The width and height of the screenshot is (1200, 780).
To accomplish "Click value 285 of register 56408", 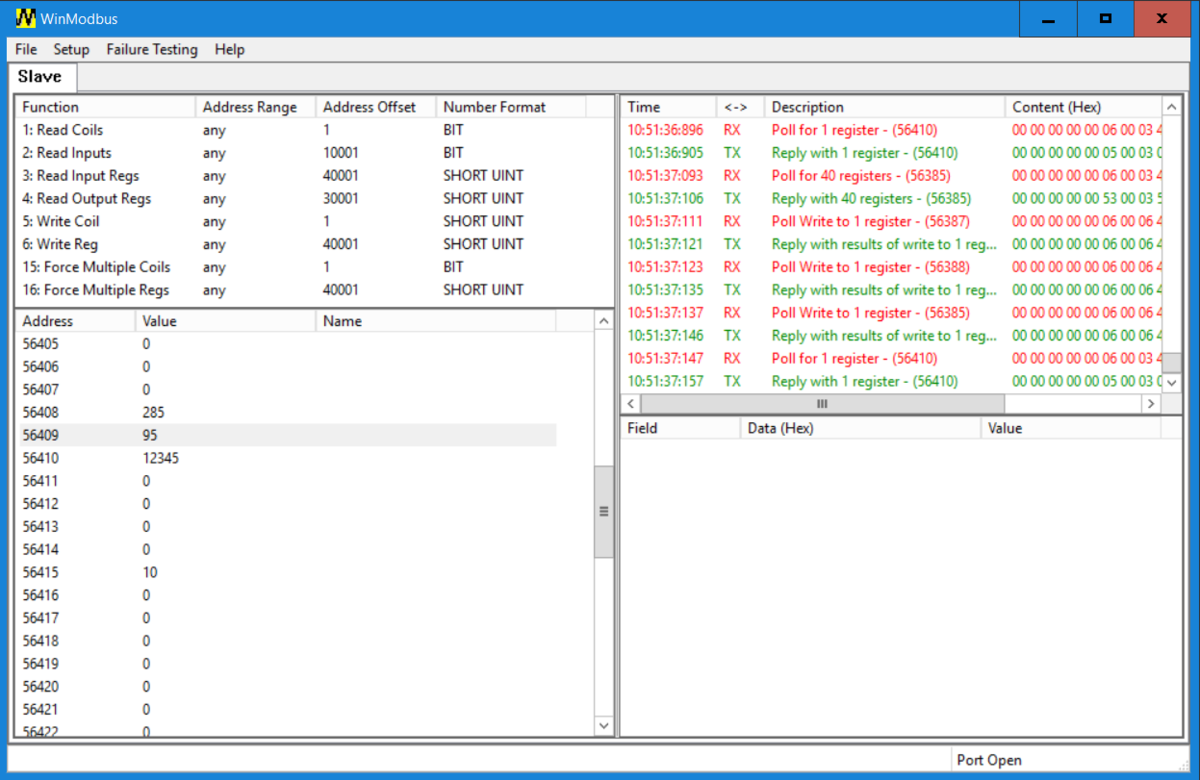I will click(153, 412).
